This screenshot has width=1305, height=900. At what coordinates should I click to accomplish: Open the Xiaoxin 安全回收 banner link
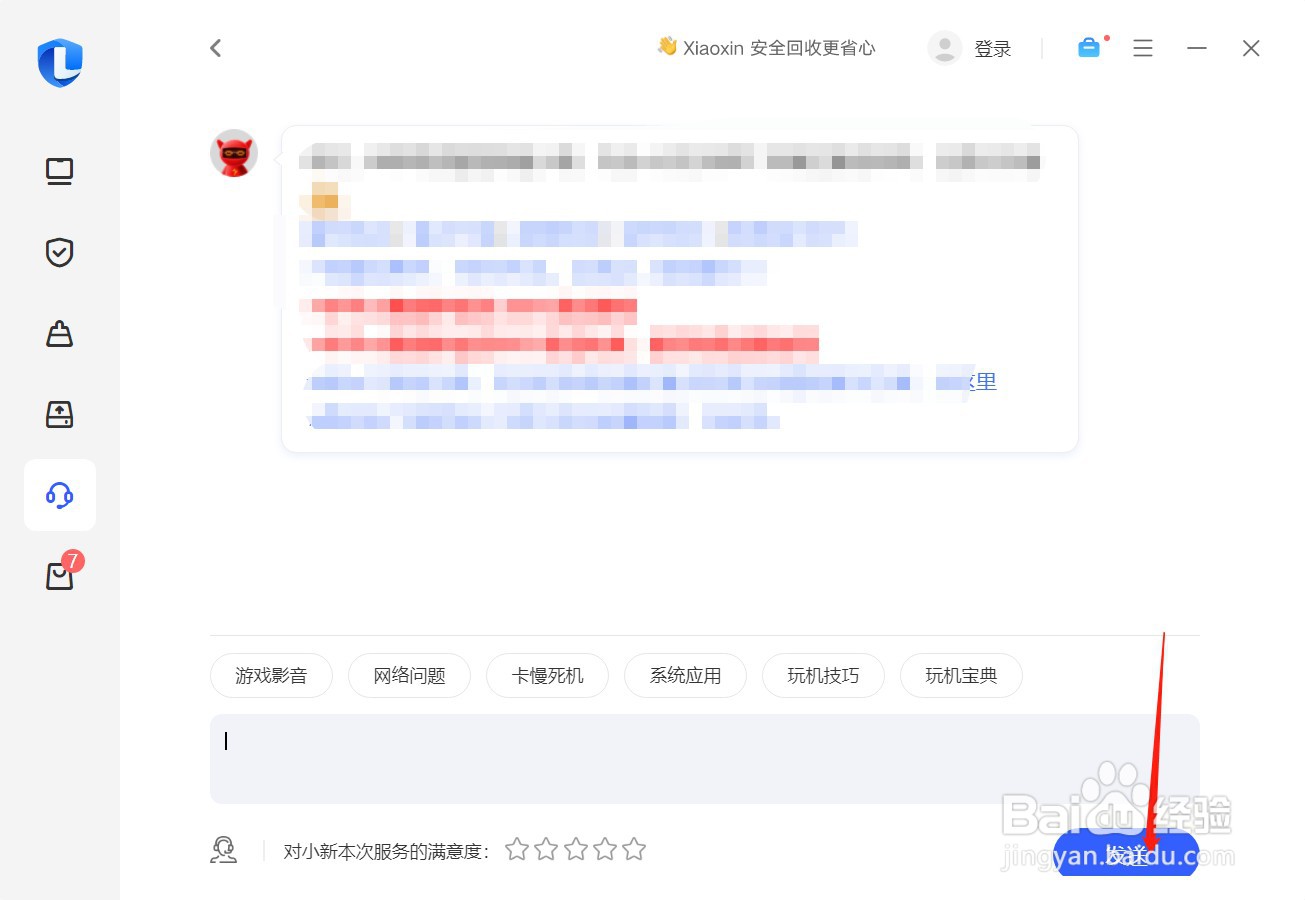[x=768, y=47]
